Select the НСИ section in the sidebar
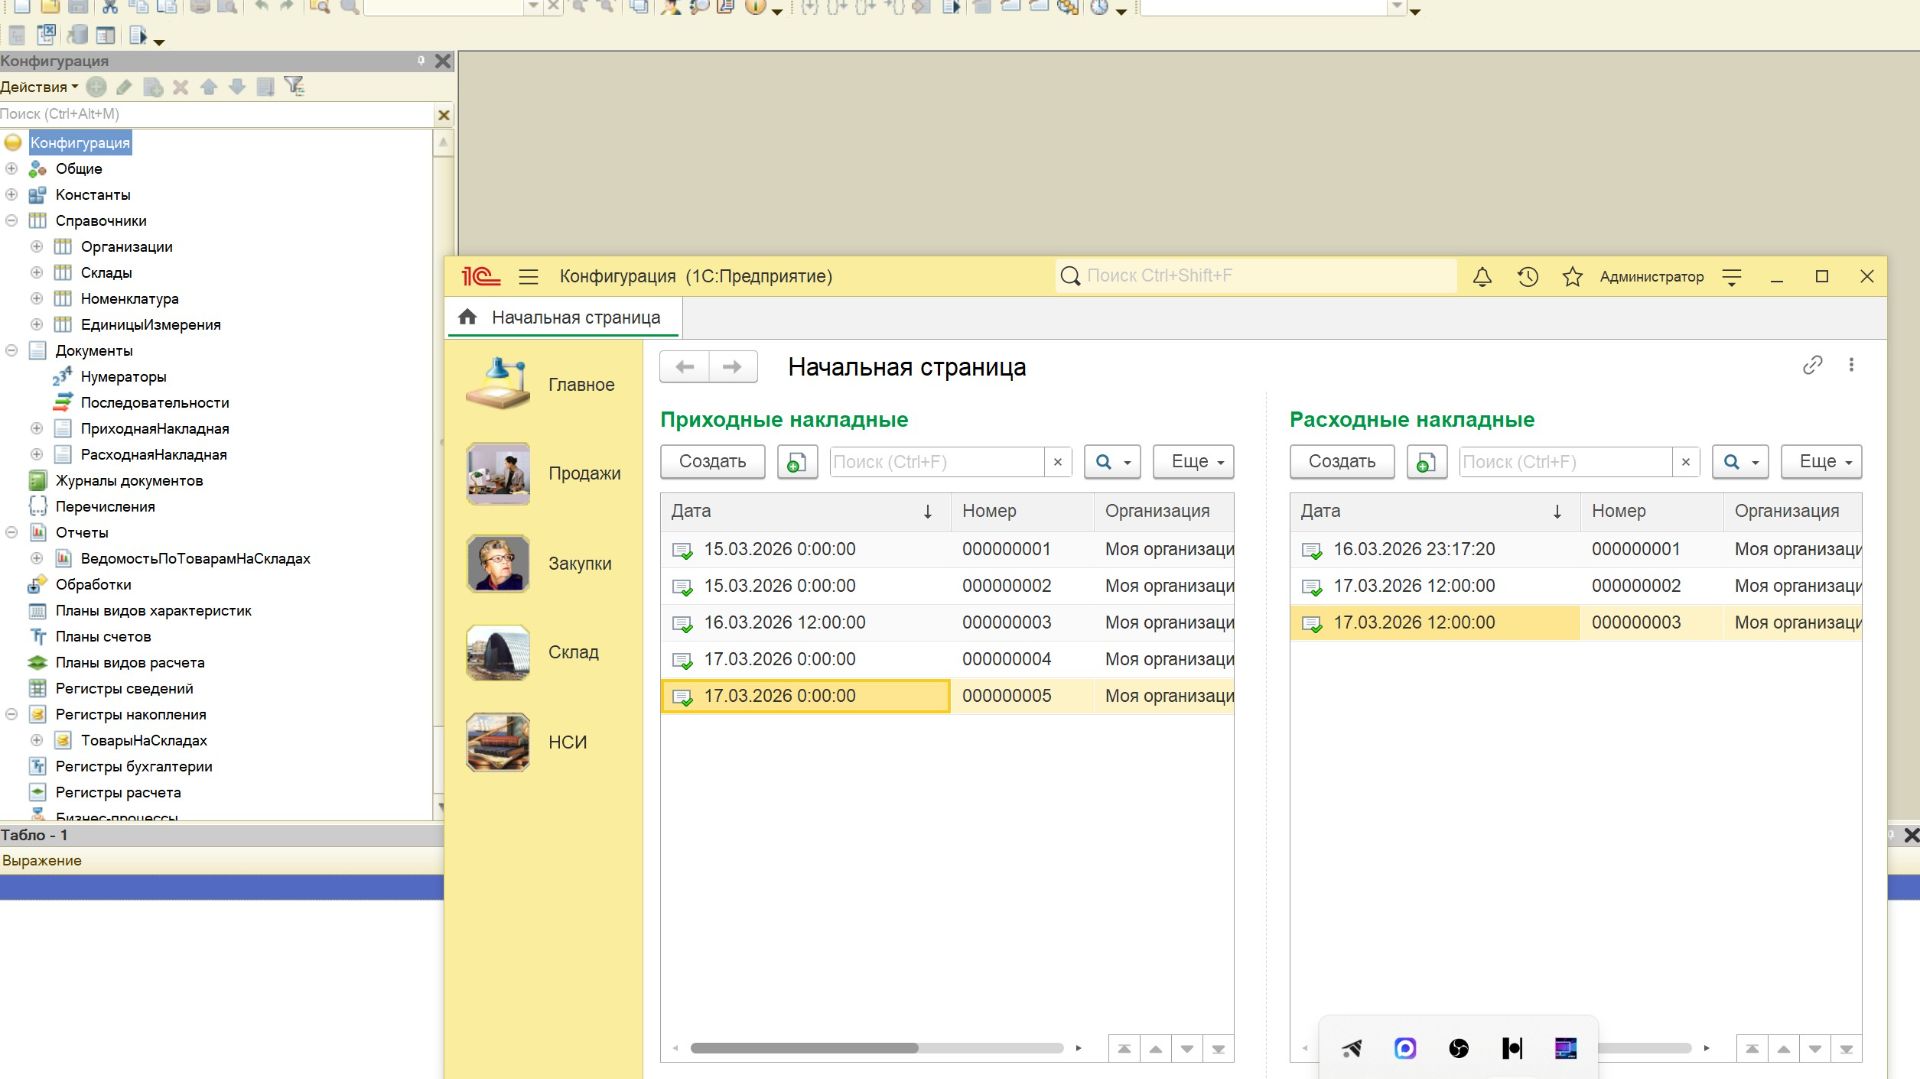The width and height of the screenshot is (1920, 1079). click(x=566, y=742)
